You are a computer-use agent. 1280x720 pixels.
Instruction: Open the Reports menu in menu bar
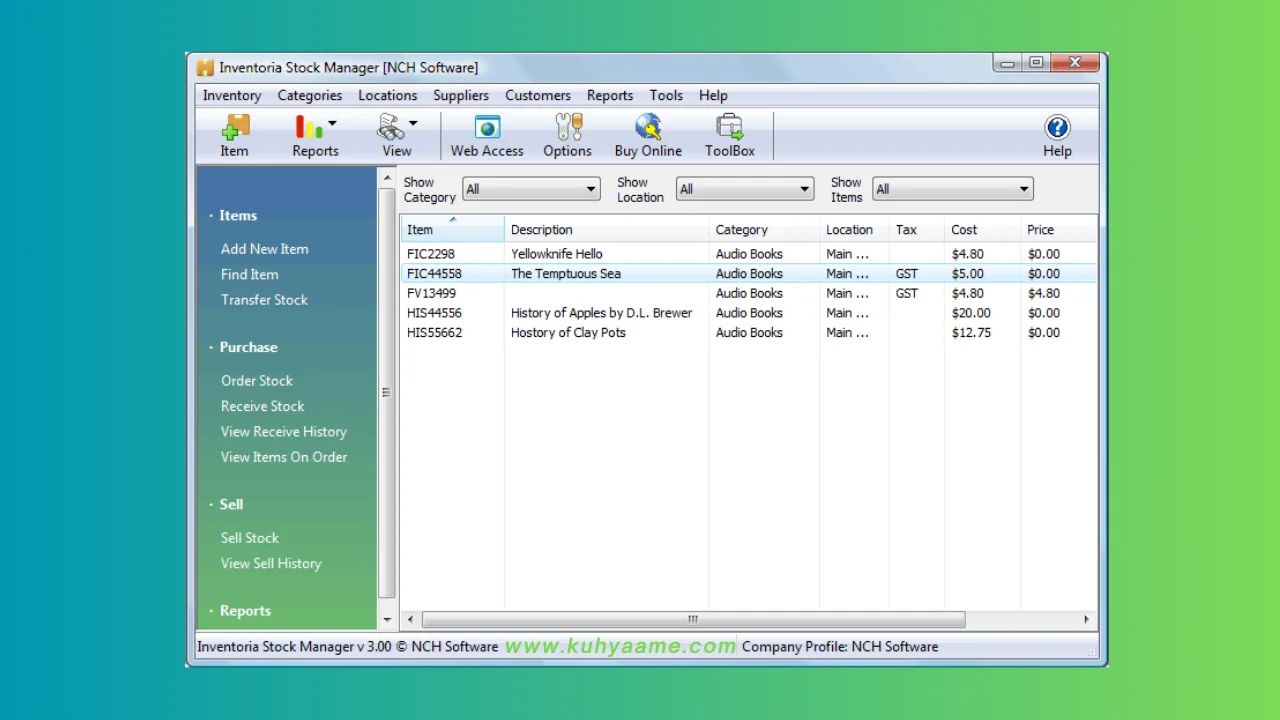click(x=610, y=95)
